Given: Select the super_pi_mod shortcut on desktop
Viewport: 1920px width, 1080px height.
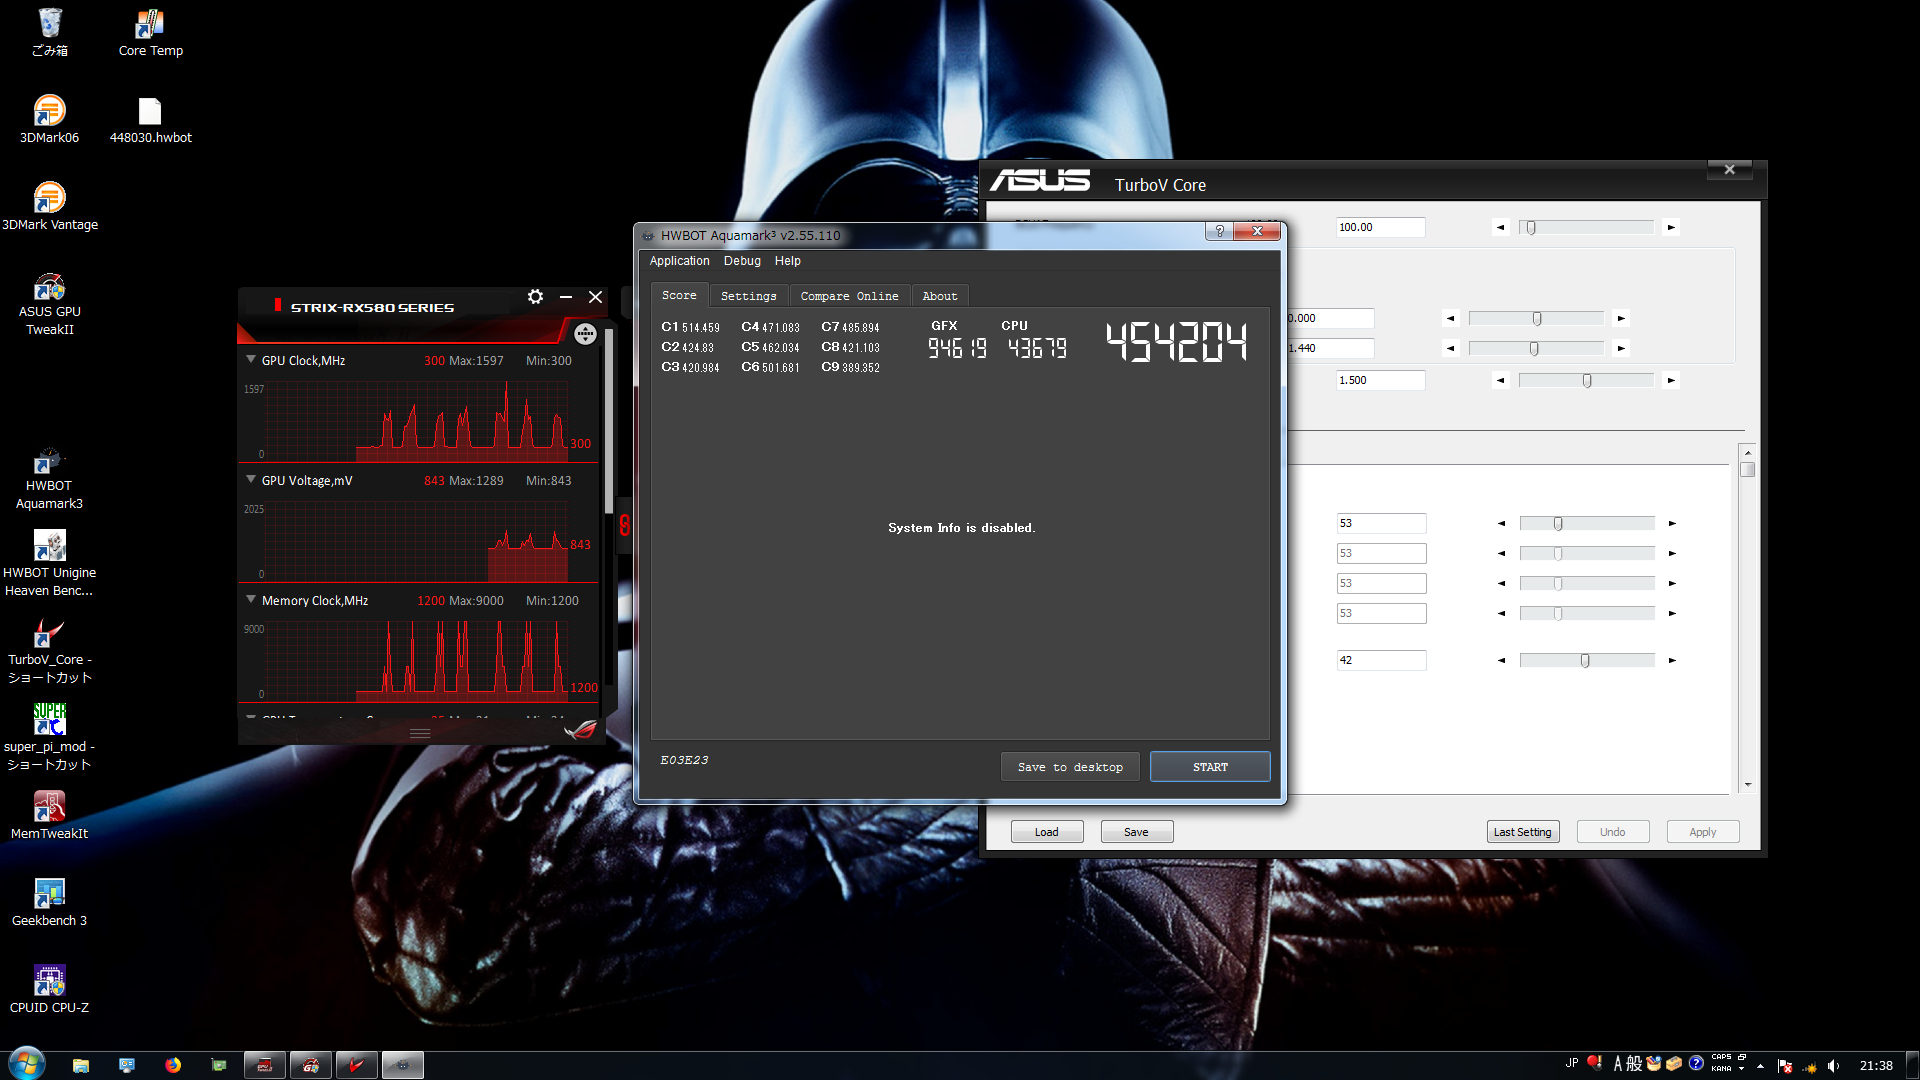Looking at the screenshot, I should tap(50, 738).
